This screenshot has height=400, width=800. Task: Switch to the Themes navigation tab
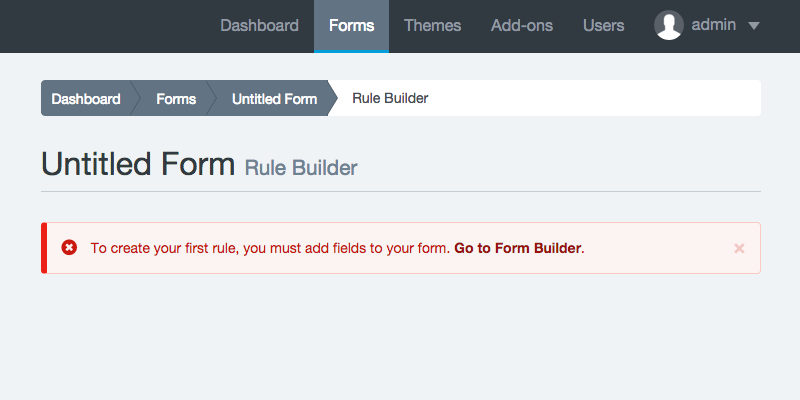(432, 26)
